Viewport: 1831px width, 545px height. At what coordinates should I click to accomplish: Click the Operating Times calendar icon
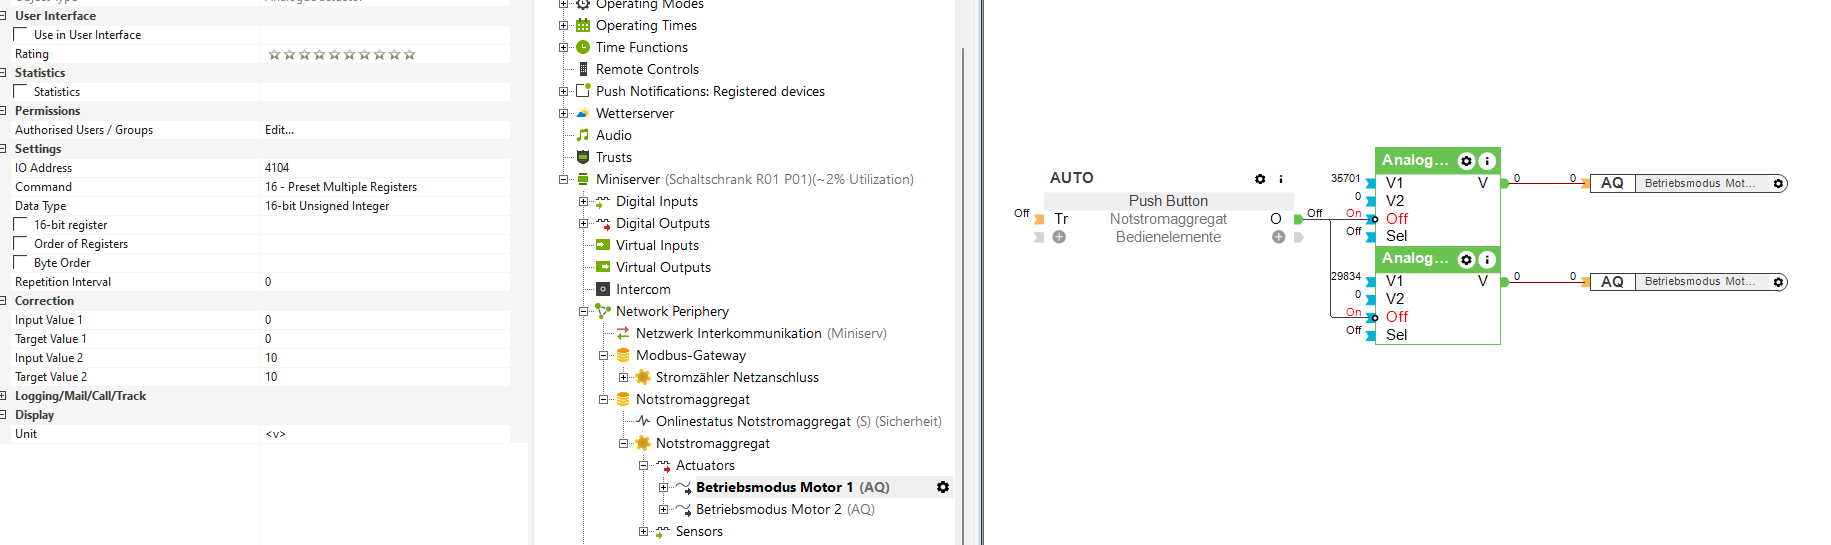click(583, 25)
